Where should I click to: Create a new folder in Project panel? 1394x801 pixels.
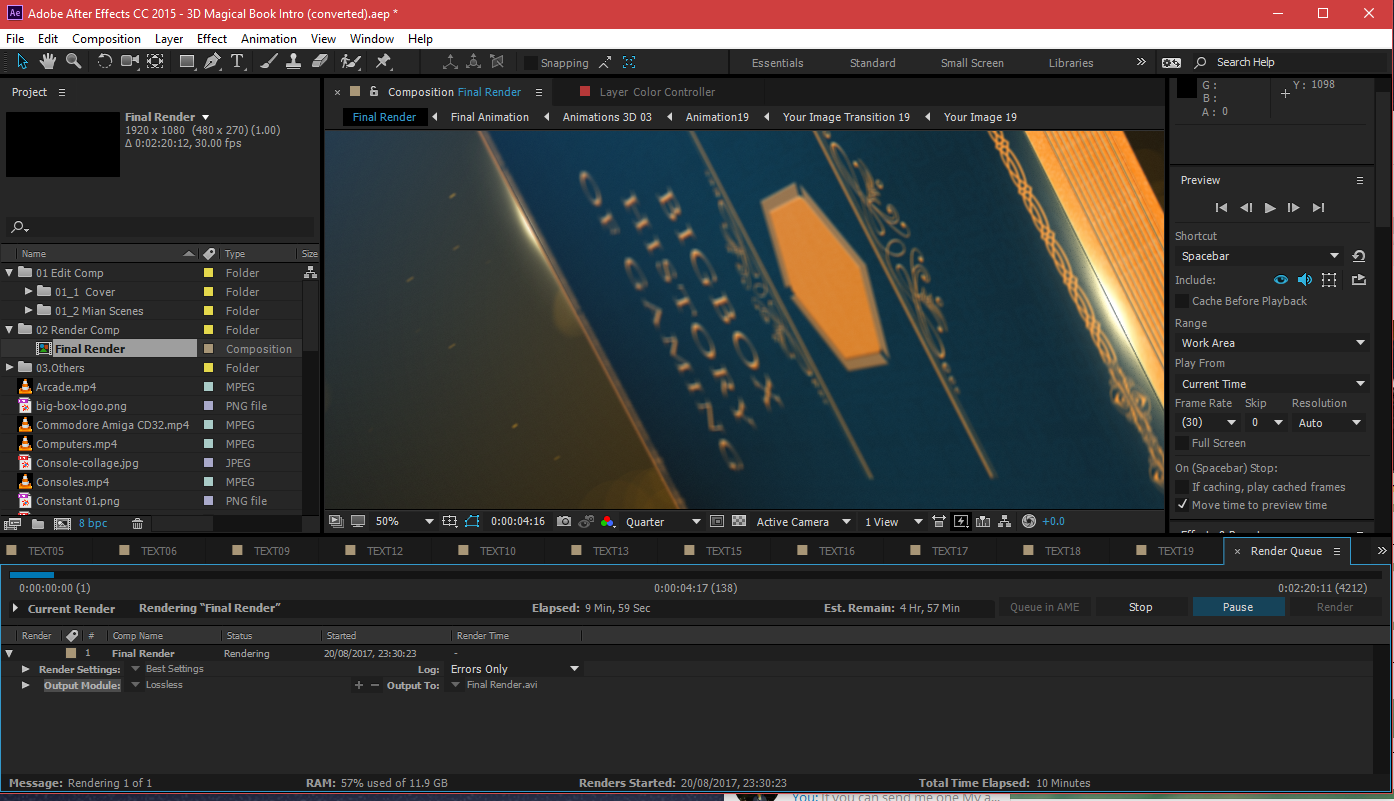(38, 524)
